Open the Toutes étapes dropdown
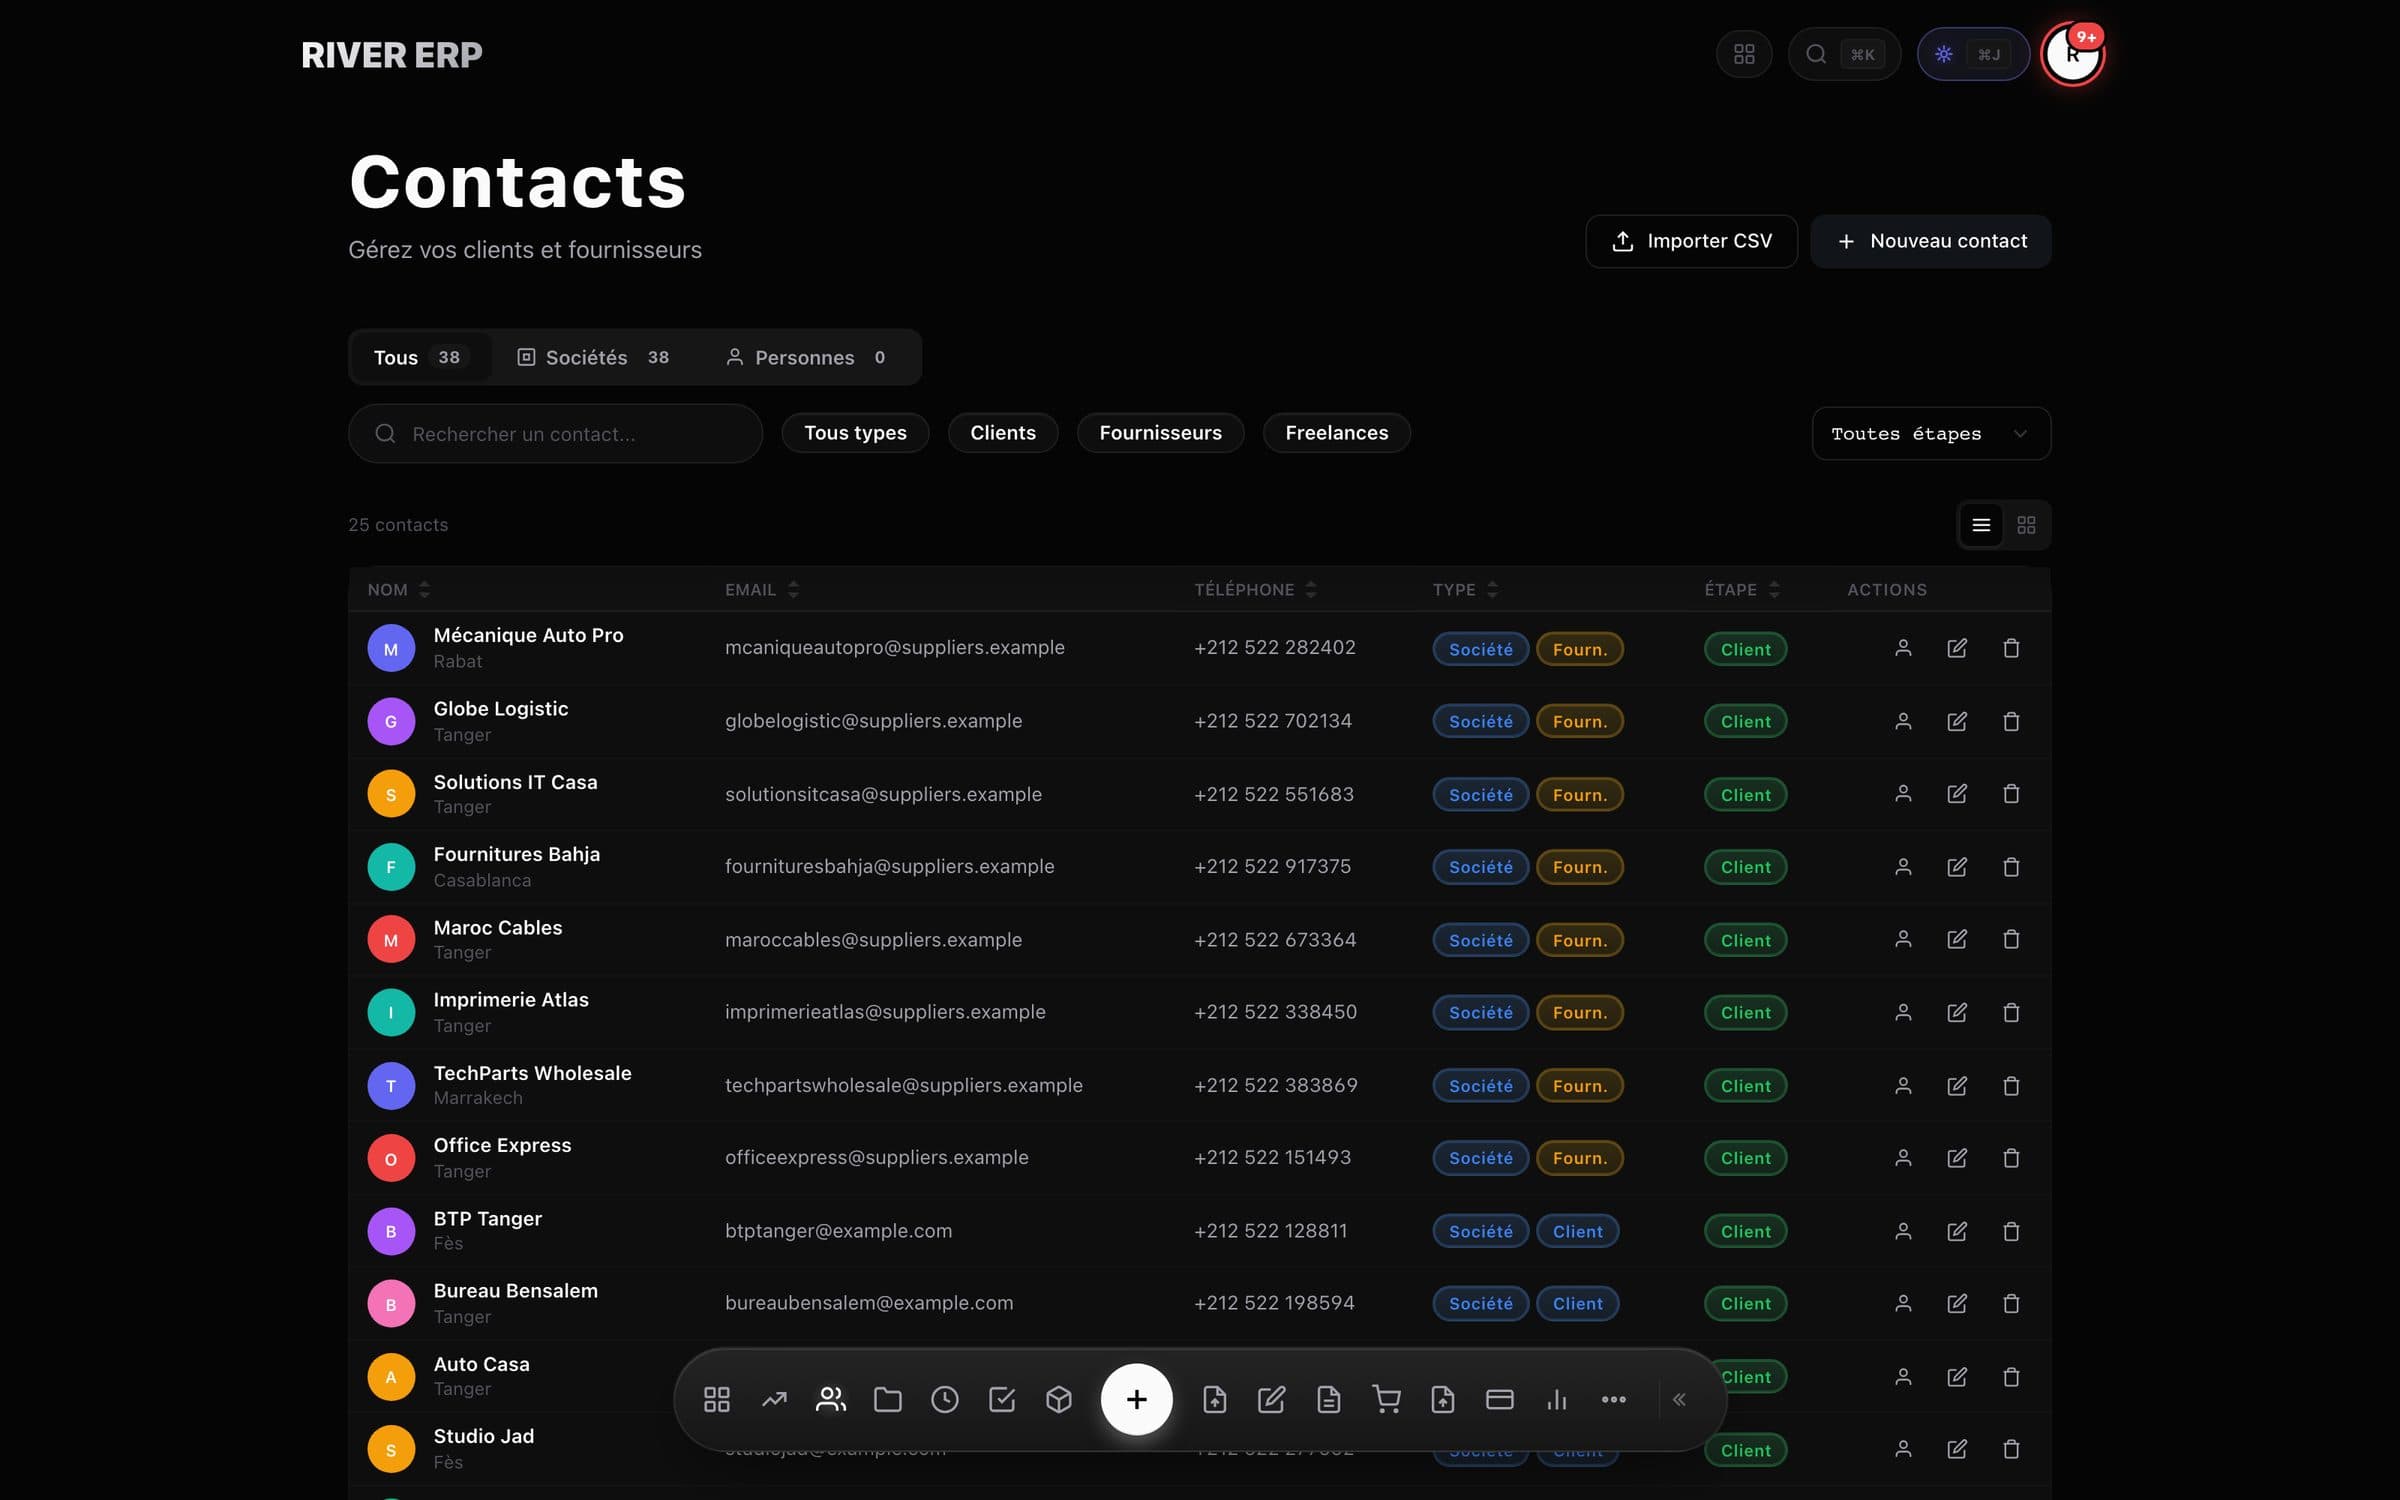Screen dimensions: 2400x1500 tap(1931, 433)
